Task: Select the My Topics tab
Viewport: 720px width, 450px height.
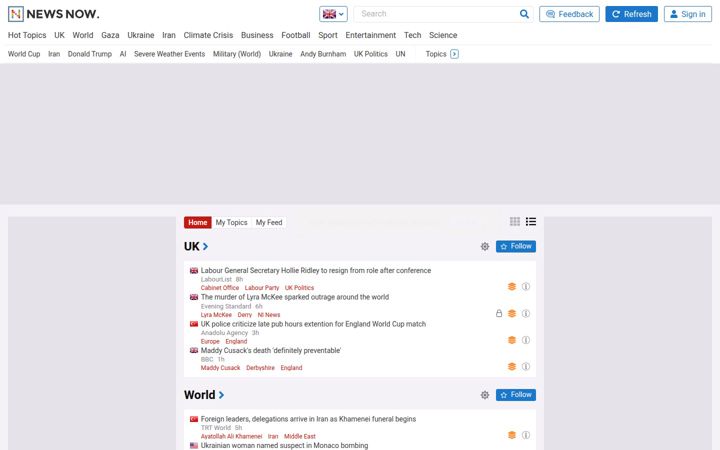Action: [x=231, y=222]
